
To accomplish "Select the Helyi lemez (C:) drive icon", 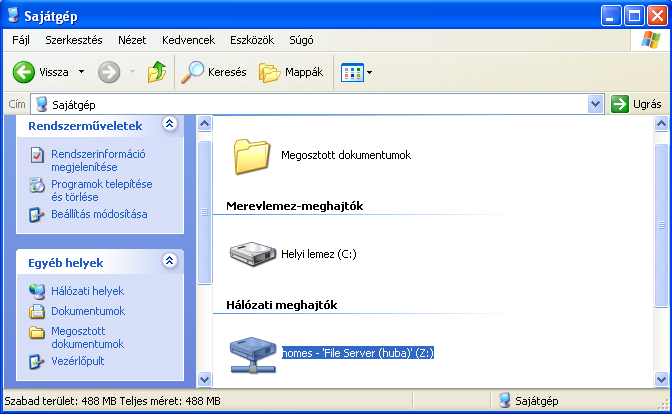I will 252,253.
